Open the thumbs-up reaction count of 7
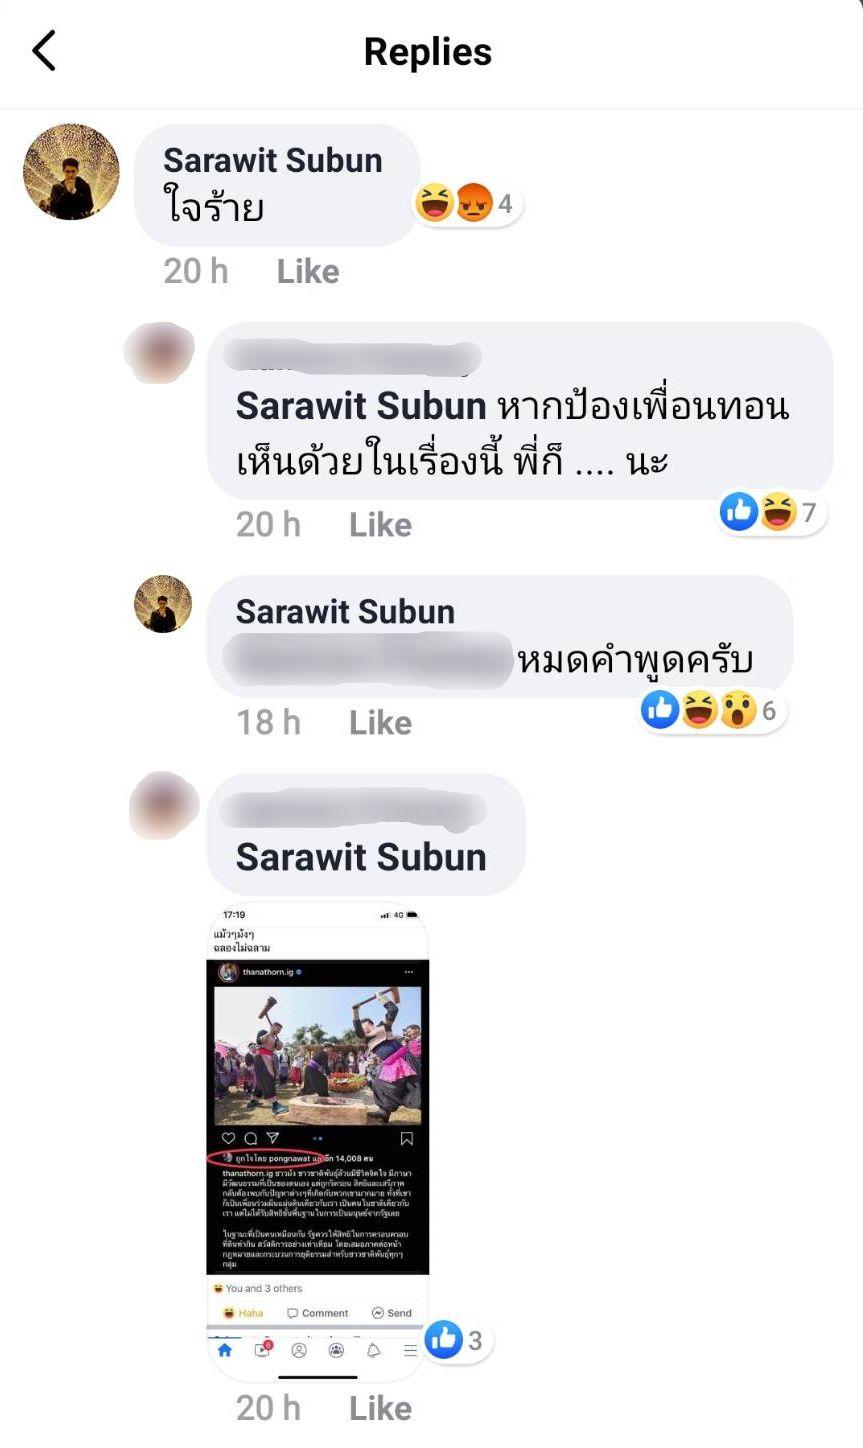 [x=772, y=512]
